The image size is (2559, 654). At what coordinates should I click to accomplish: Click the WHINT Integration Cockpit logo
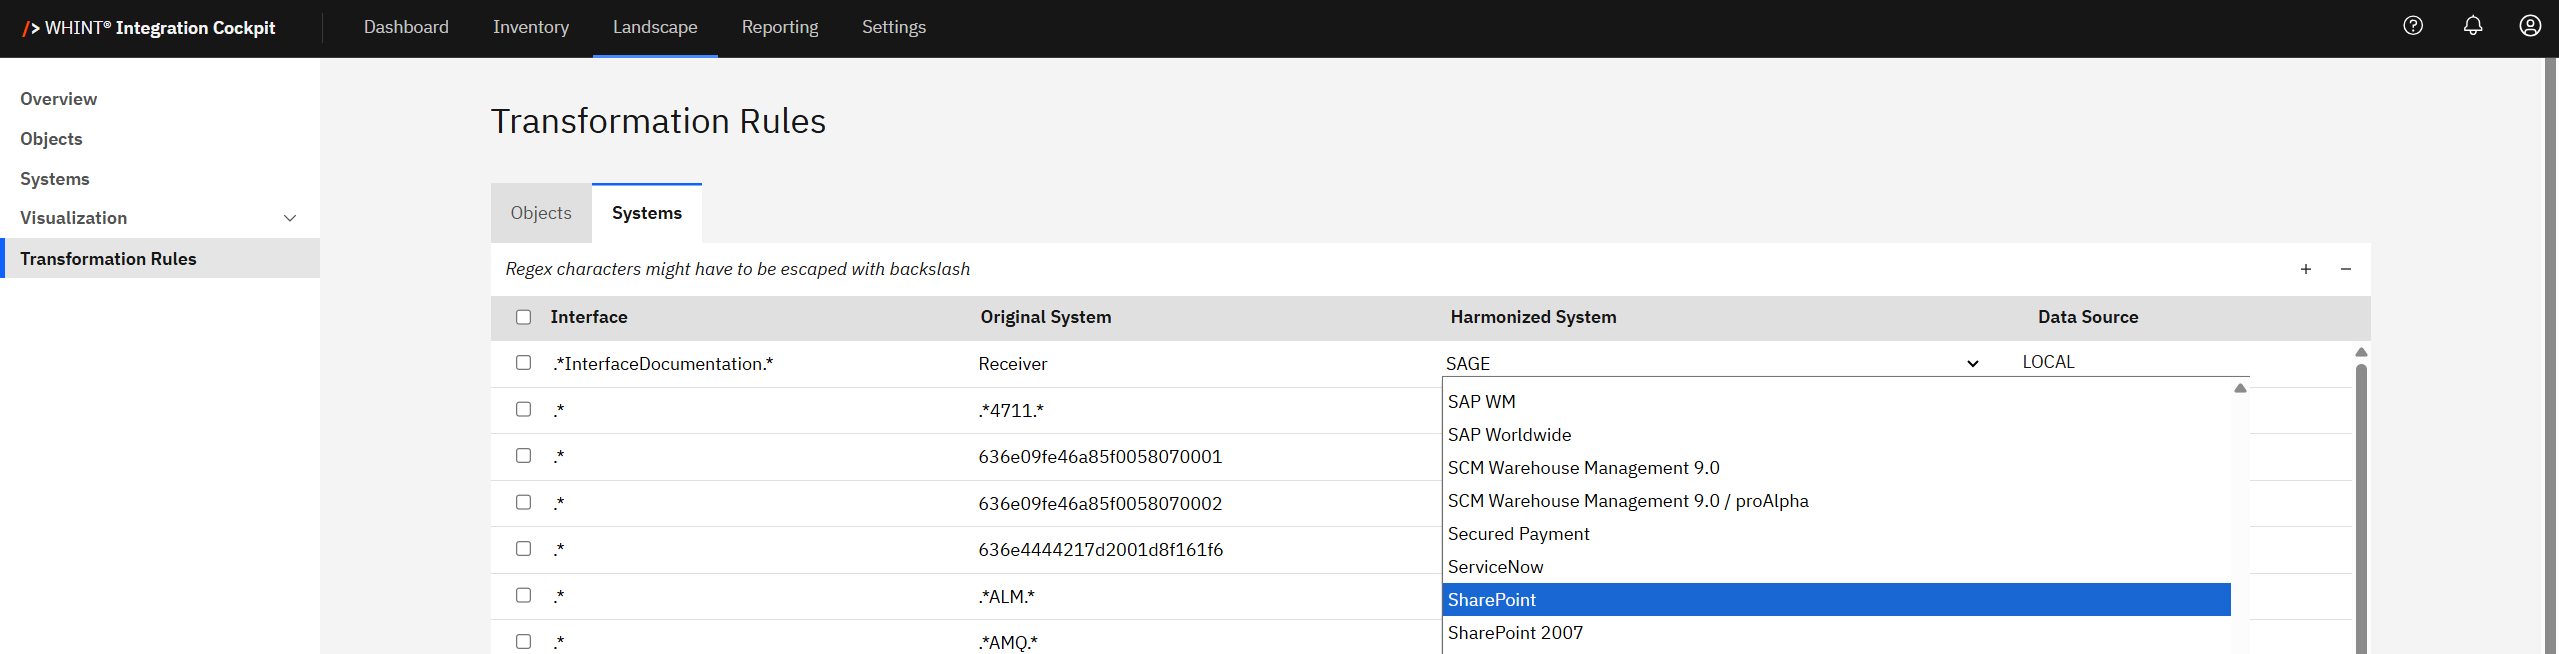[149, 28]
